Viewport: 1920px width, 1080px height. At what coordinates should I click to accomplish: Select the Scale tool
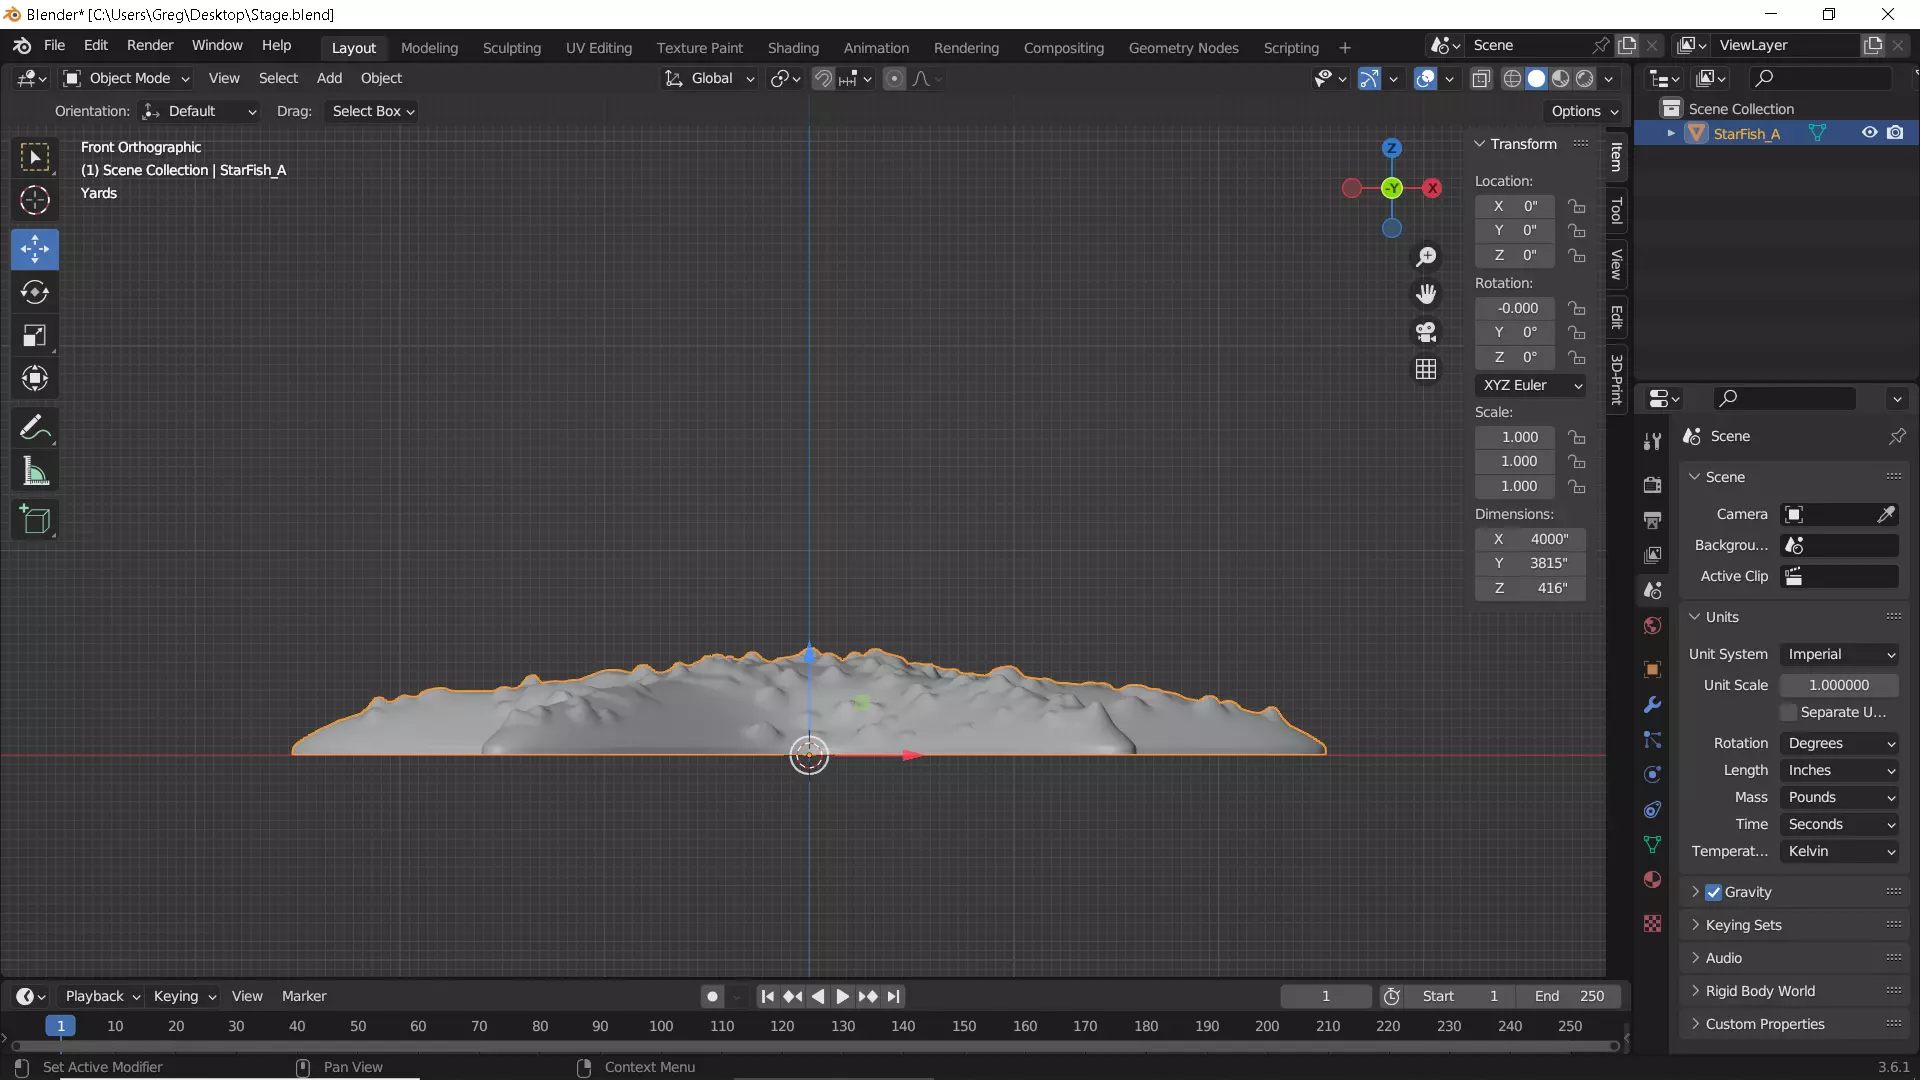point(35,335)
